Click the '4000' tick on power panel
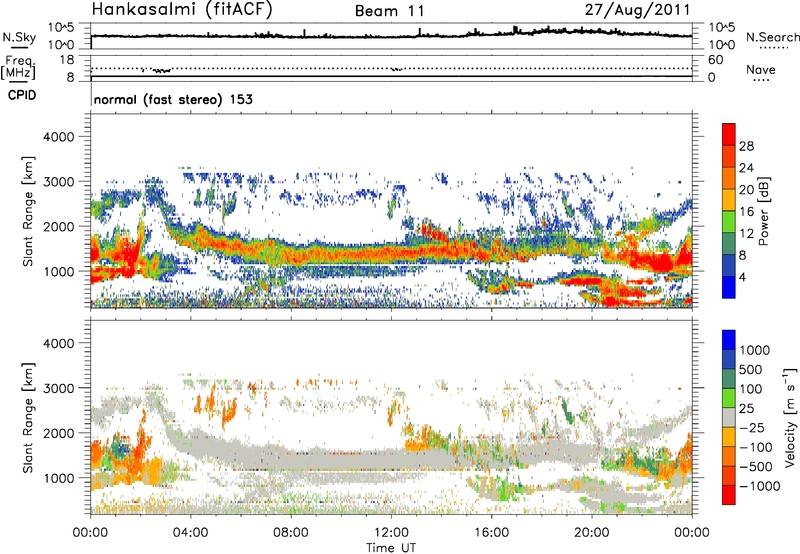800x554 pixels. click(58, 137)
